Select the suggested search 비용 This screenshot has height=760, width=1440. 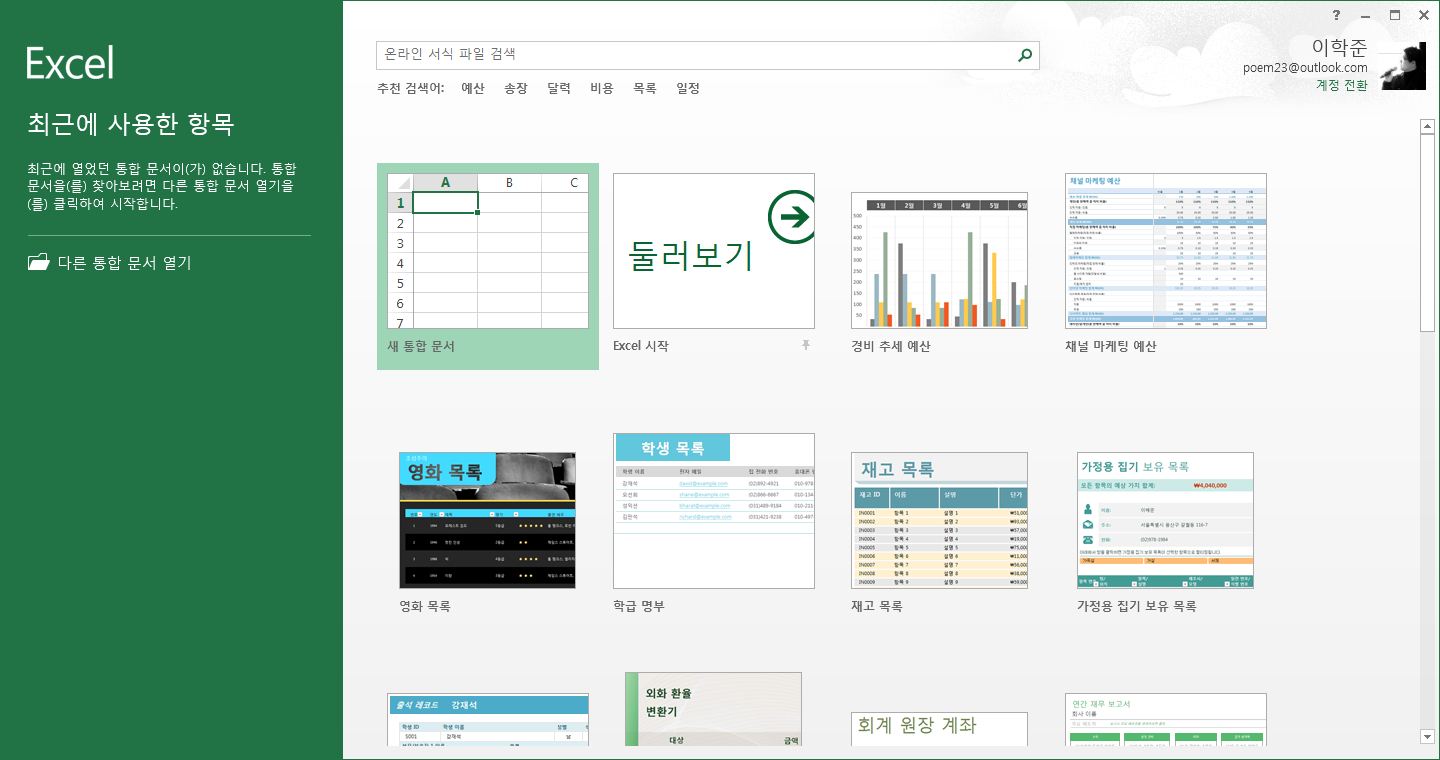(602, 88)
